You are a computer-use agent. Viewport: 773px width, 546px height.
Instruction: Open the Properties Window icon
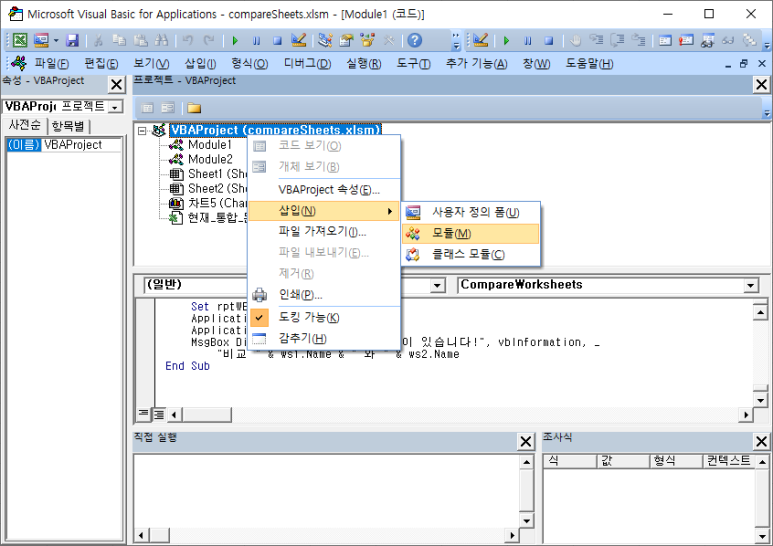coord(346,40)
